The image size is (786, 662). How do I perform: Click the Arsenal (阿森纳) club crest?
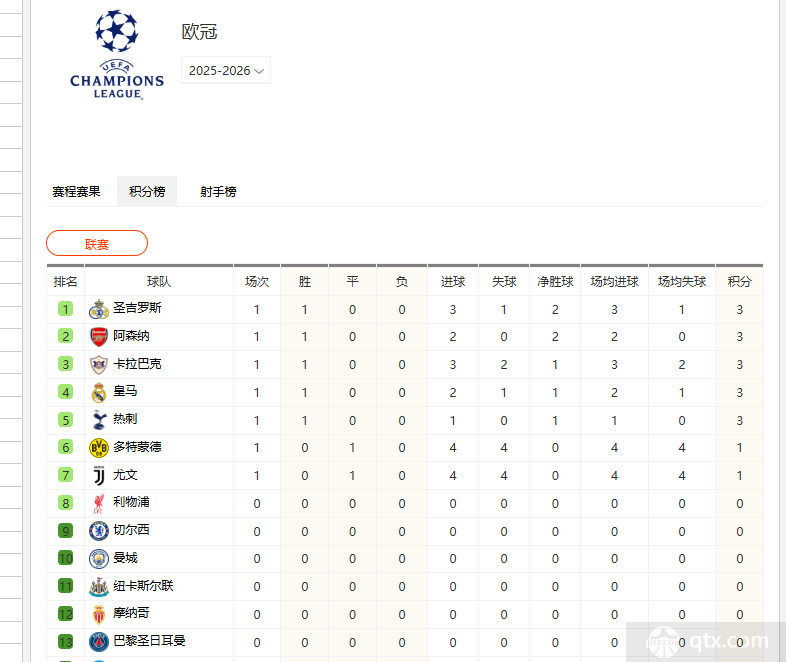point(99,337)
